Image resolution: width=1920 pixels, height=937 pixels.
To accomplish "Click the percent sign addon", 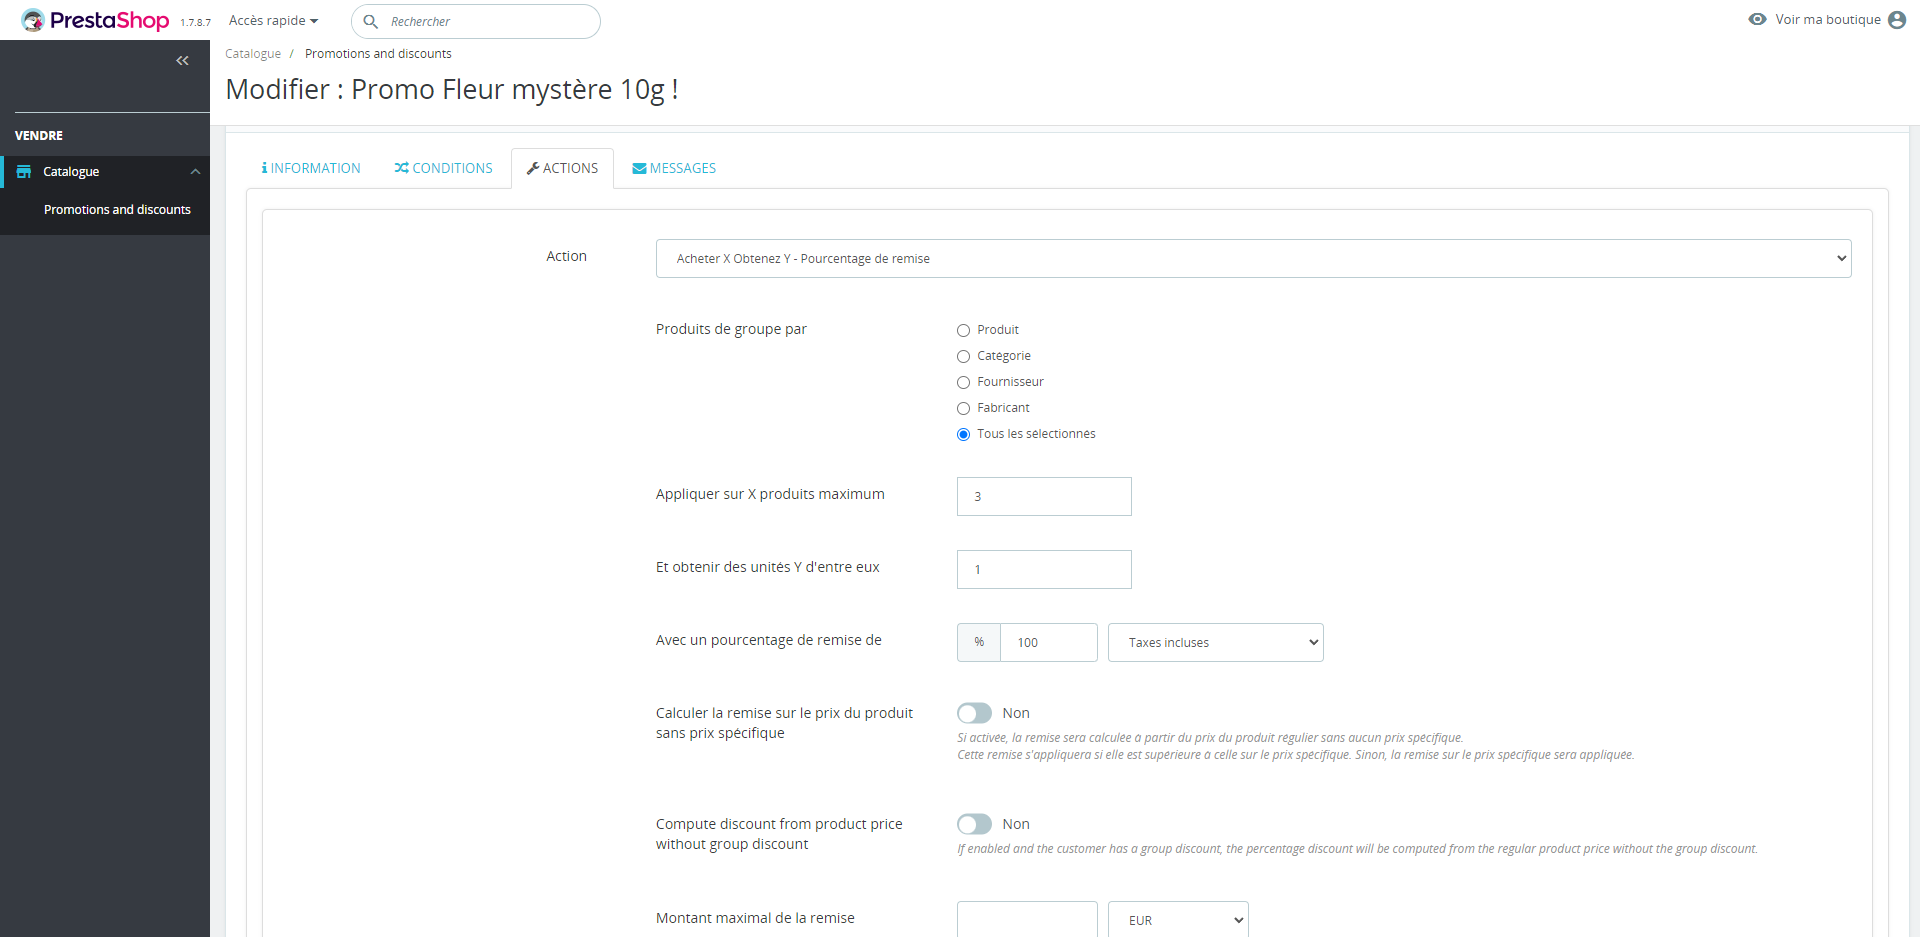I will coord(979,642).
